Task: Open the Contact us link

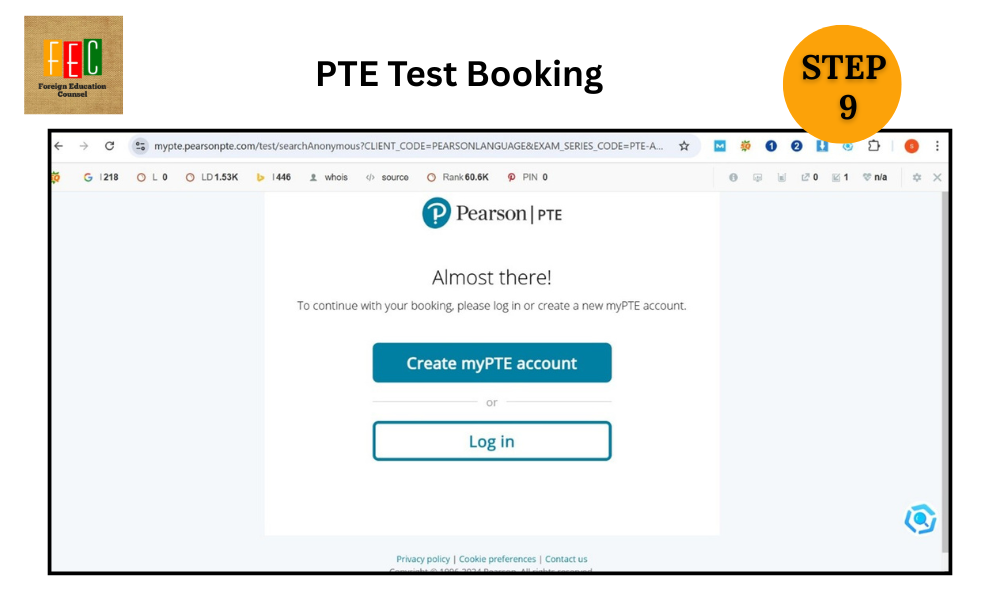Action: tap(566, 559)
